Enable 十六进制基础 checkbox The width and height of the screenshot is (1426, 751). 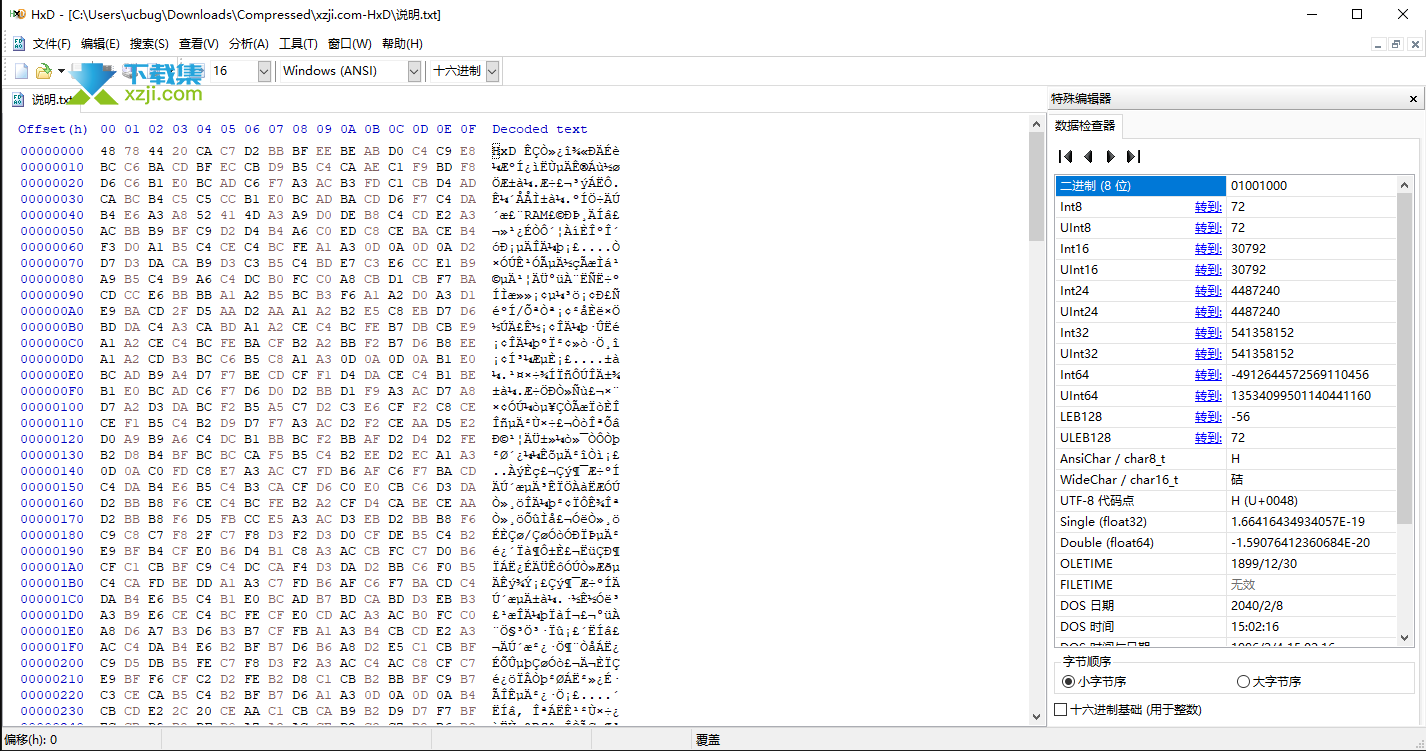(x=1062, y=710)
